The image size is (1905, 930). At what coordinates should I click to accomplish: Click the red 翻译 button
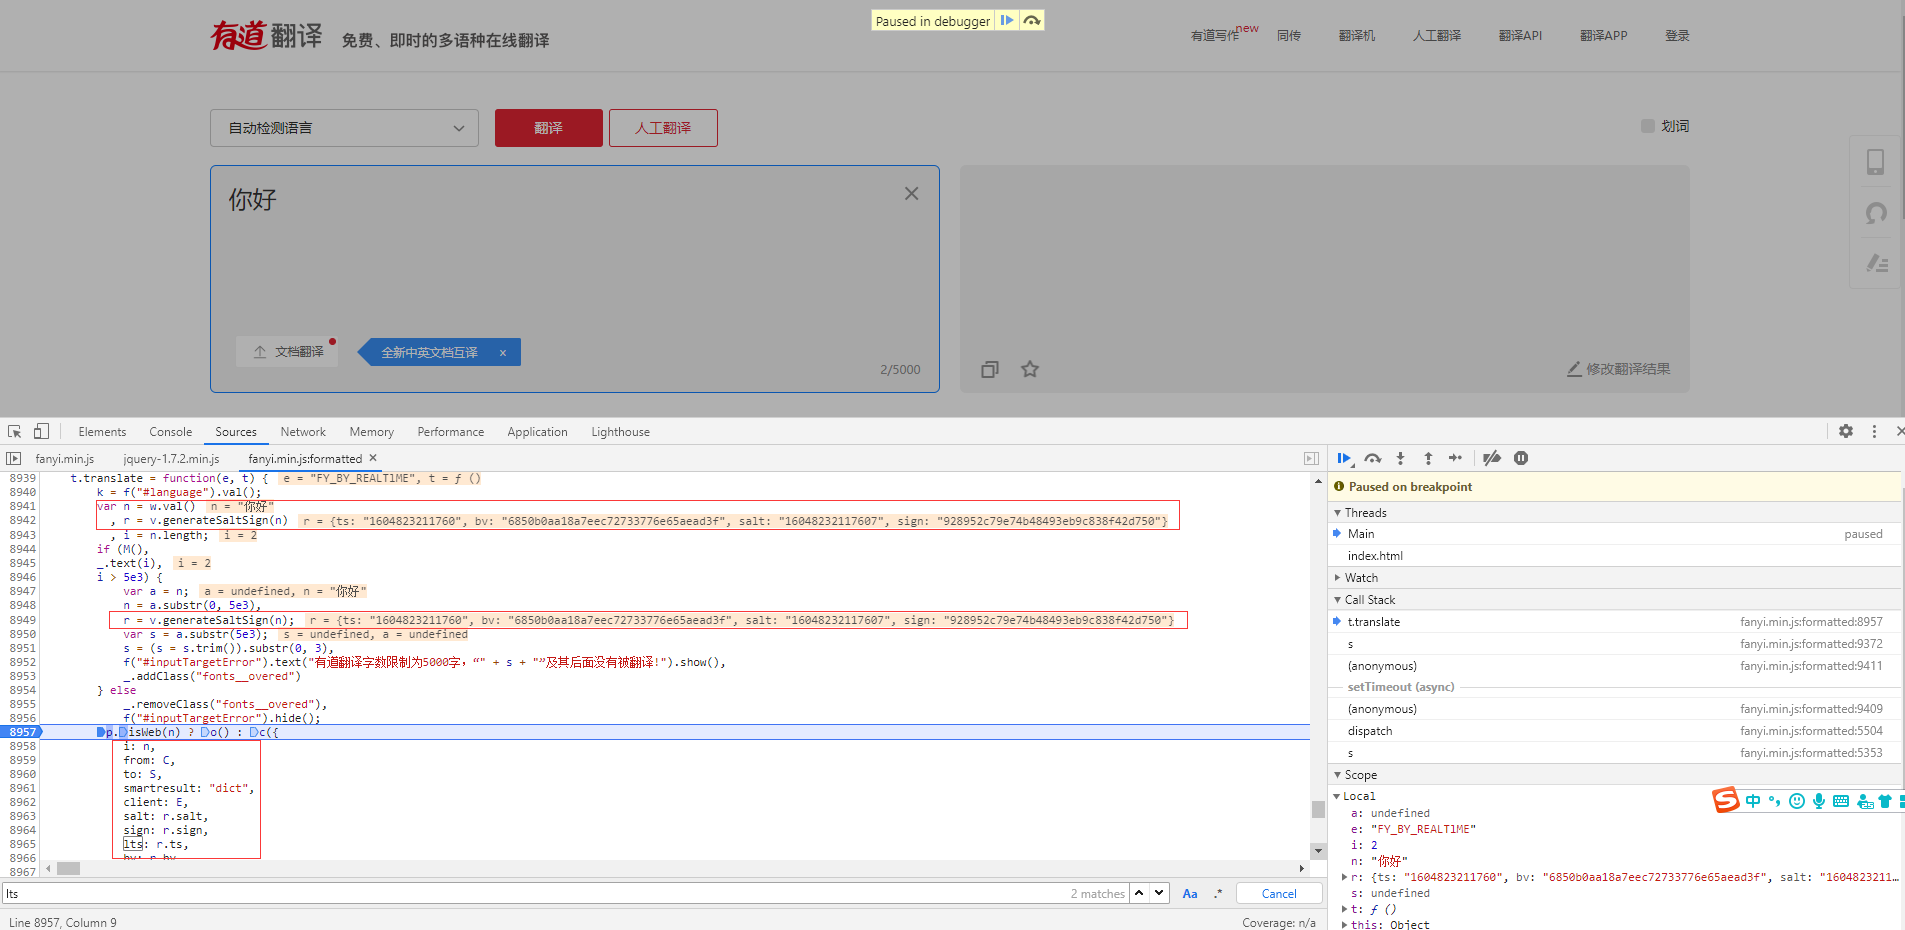tap(549, 128)
